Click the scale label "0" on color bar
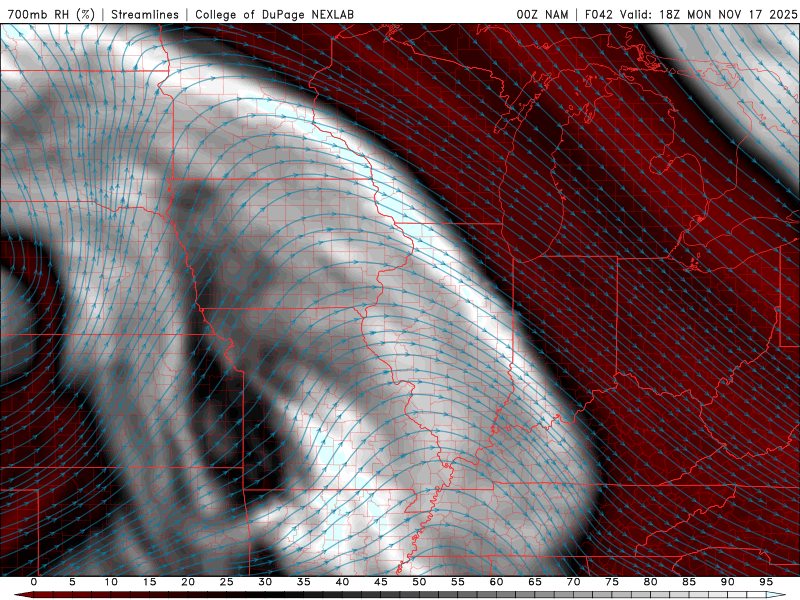800x600 pixels. coord(34,582)
